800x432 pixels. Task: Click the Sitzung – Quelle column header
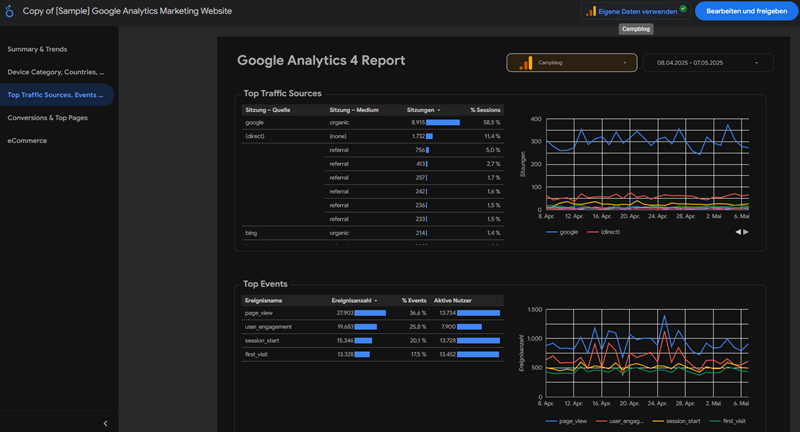click(267, 110)
